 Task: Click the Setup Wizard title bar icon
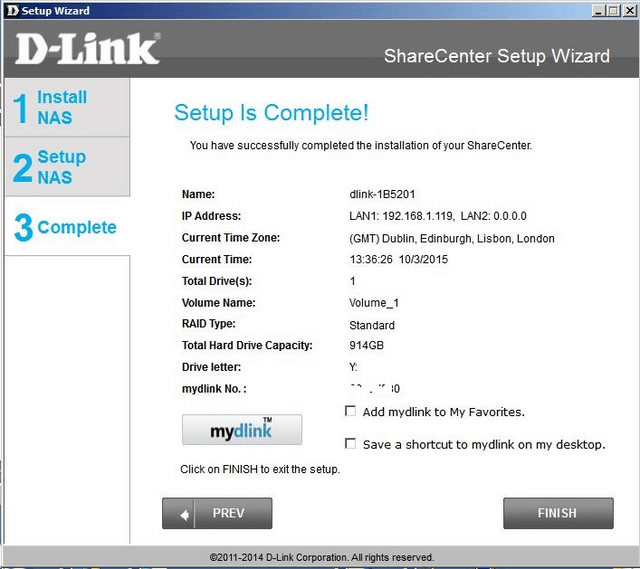click(x=13, y=10)
